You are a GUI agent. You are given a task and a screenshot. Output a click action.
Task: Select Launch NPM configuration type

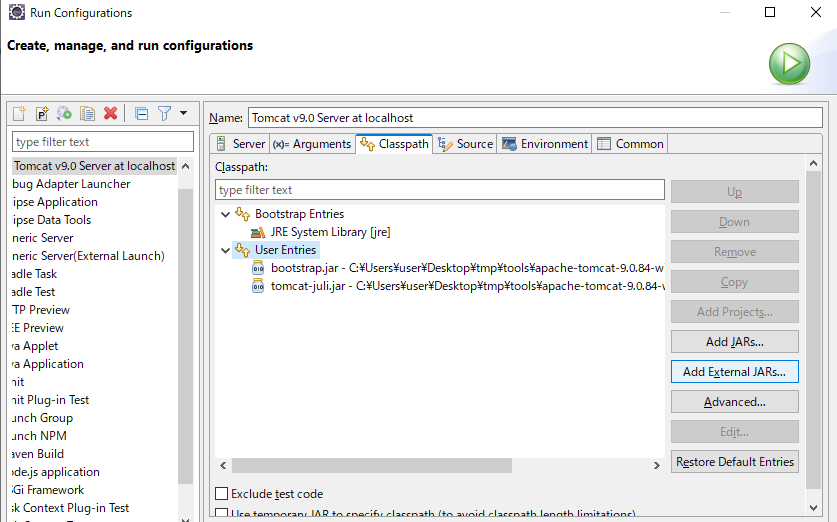(x=39, y=436)
